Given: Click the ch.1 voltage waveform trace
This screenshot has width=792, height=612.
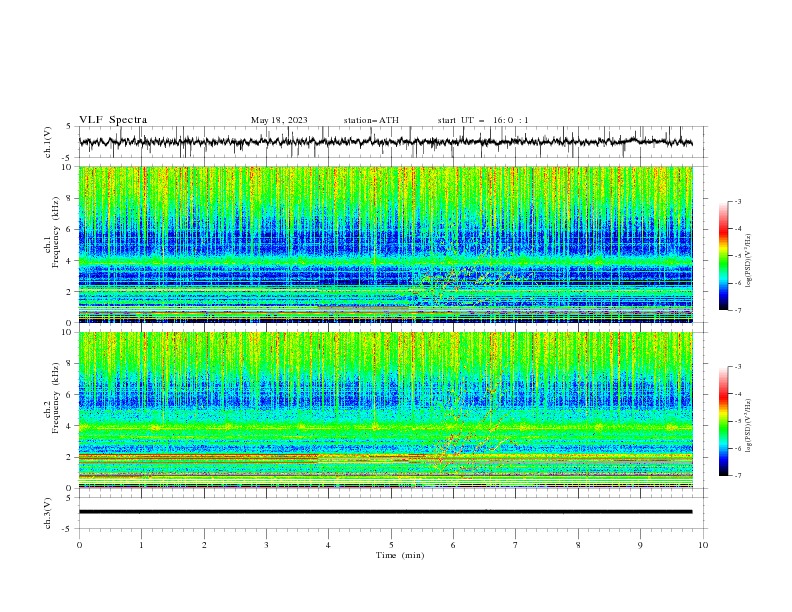Looking at the screenshot, I should tap(385, 142).
